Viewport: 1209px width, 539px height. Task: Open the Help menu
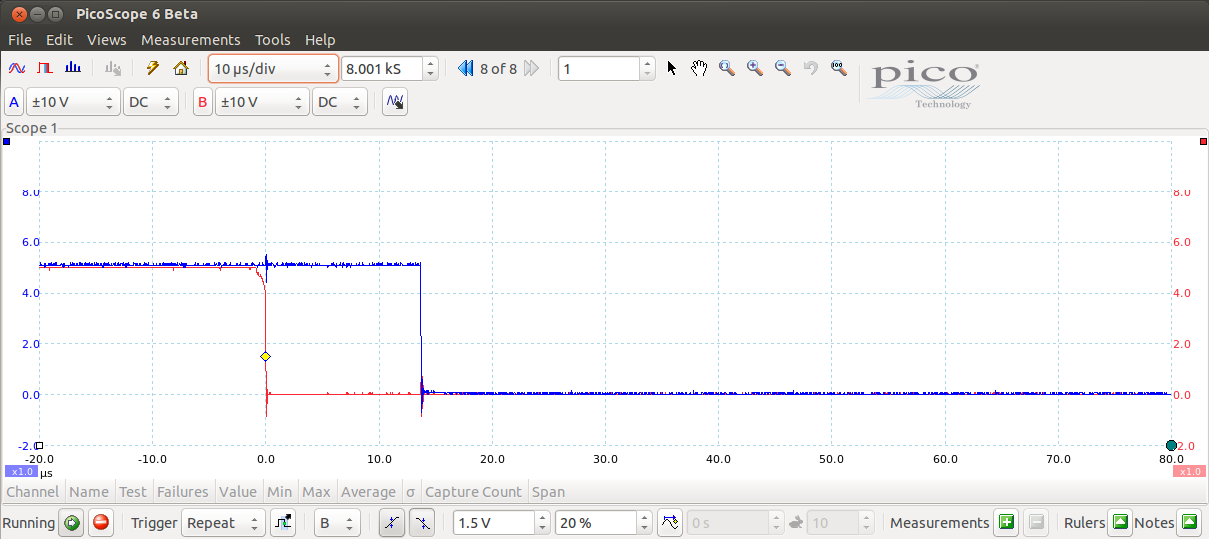point(320,40)
